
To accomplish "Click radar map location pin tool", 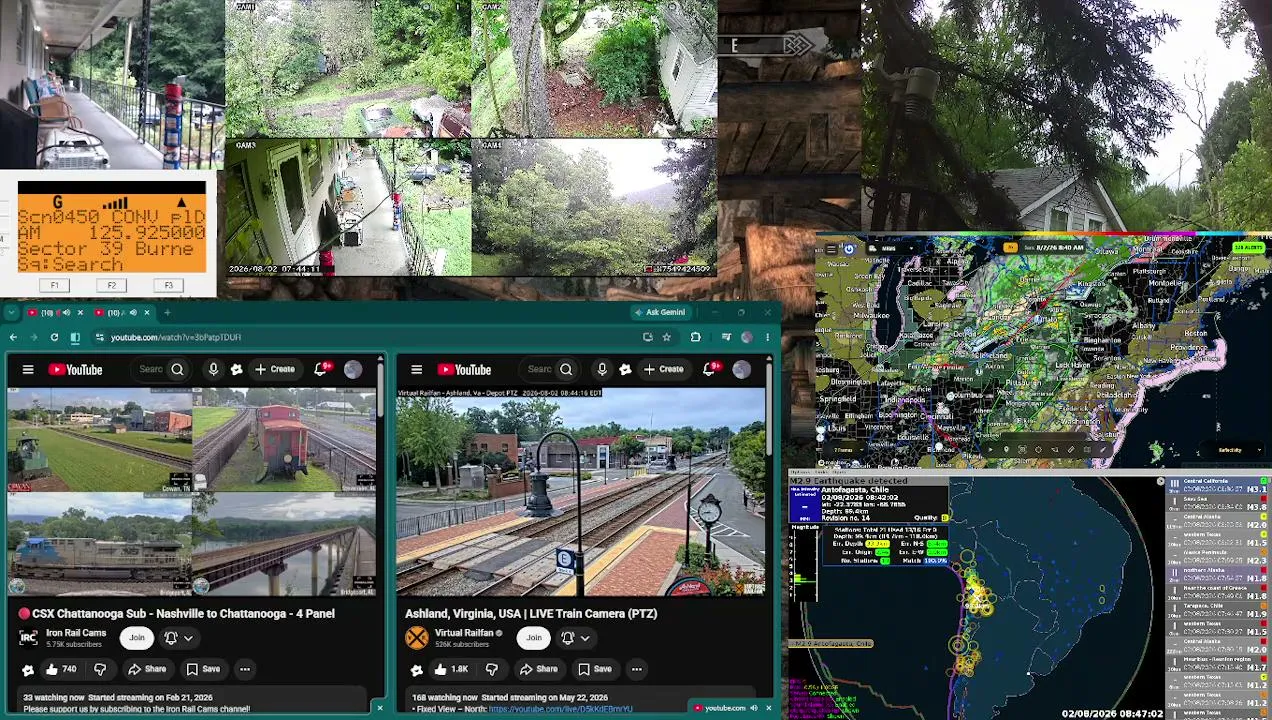I will (x=1006, y=450).
